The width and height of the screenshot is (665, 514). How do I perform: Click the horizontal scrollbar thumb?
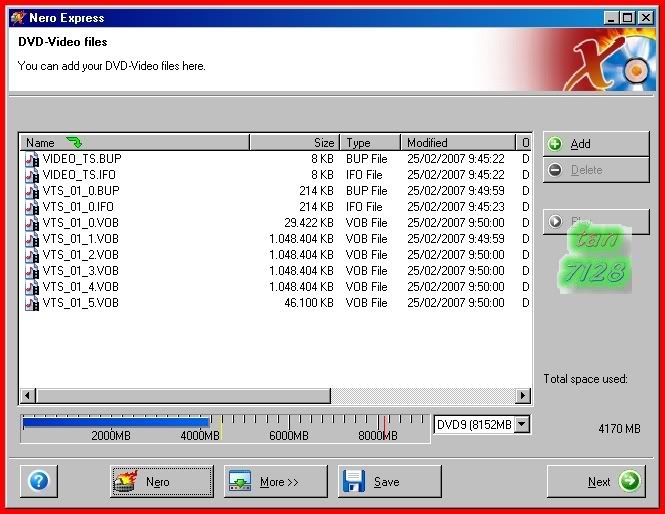tap(183, 396)
